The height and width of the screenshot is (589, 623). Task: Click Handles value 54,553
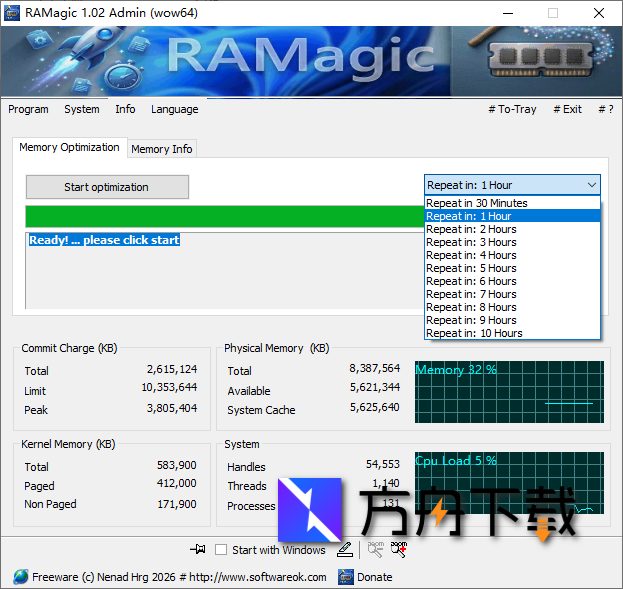tap(383, 464)
